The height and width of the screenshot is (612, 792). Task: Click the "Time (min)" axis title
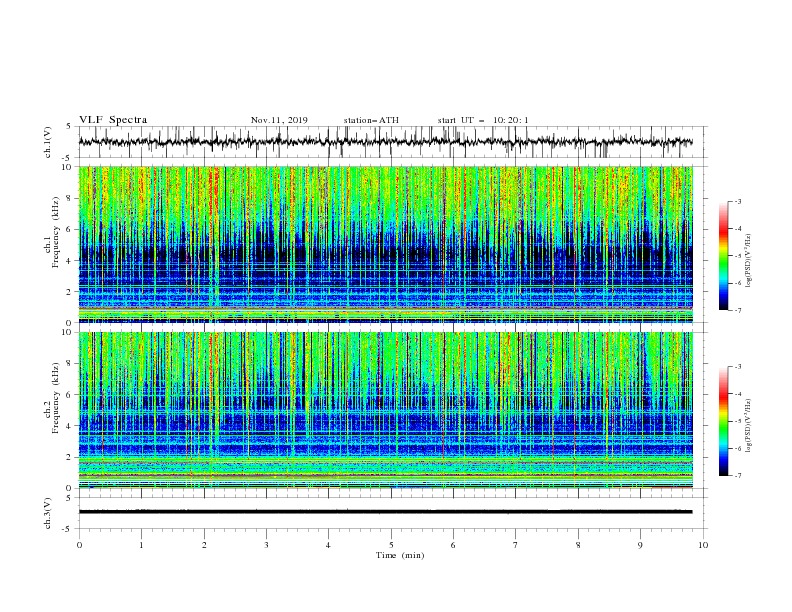pyautogui.click(x=400, y=555)
